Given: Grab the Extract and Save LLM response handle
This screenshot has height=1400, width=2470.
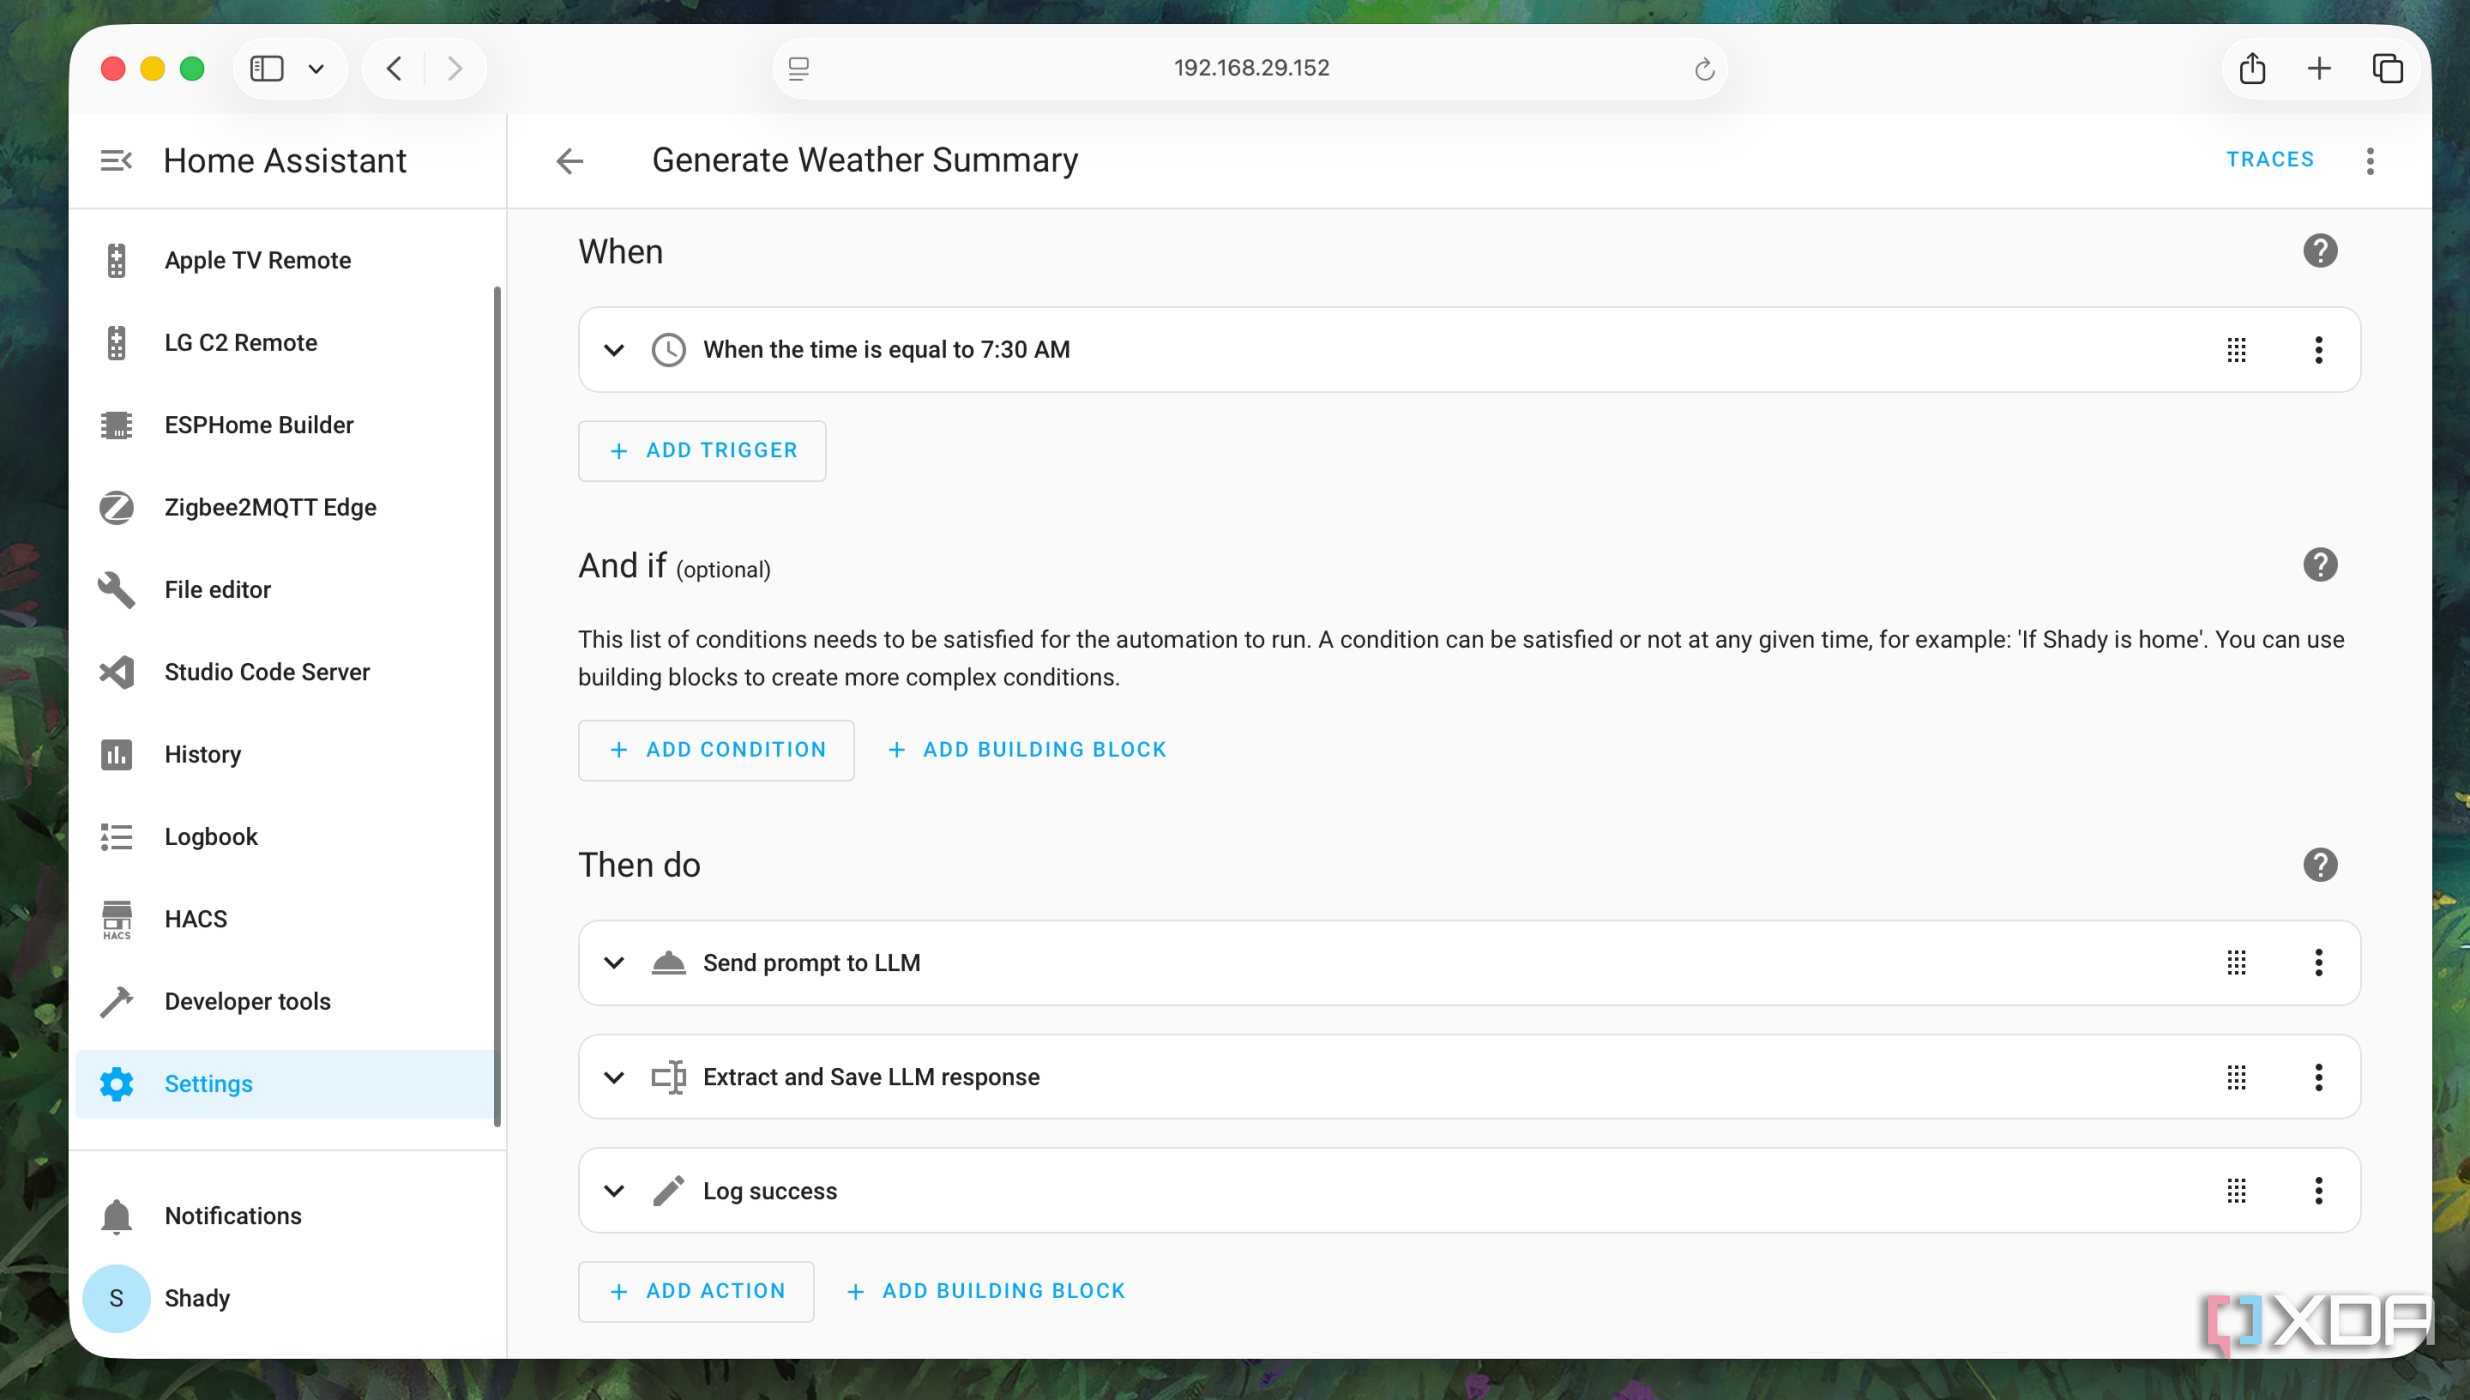Looking at the screenshot, I should pos(2237,1077).
